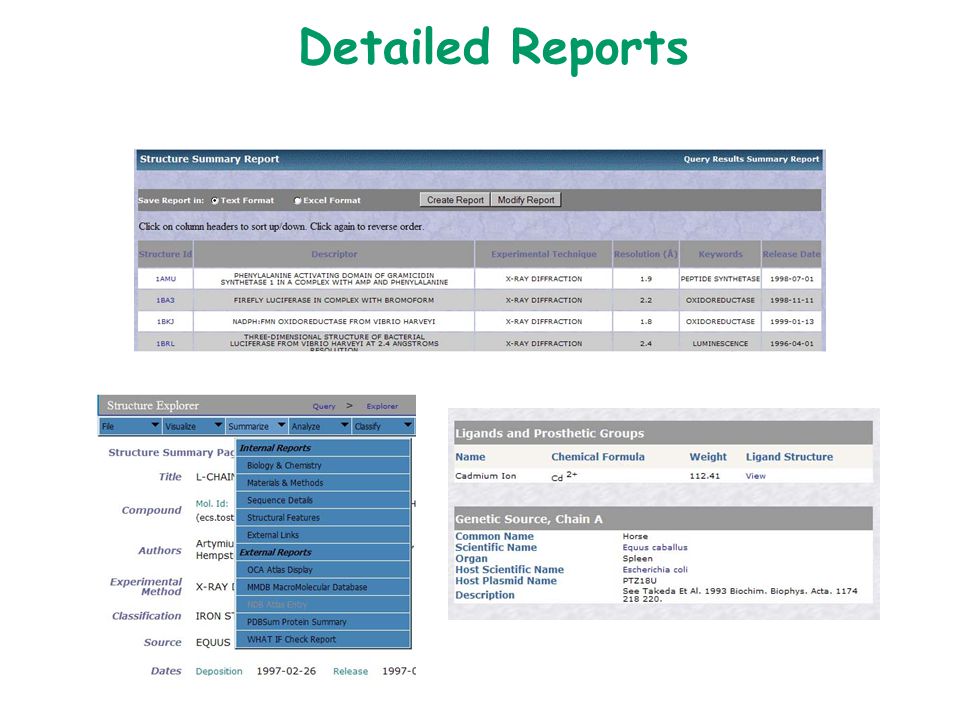Choose External Links menu entry
This screenshot has height=720, width=960.
[x=323, y=535]
